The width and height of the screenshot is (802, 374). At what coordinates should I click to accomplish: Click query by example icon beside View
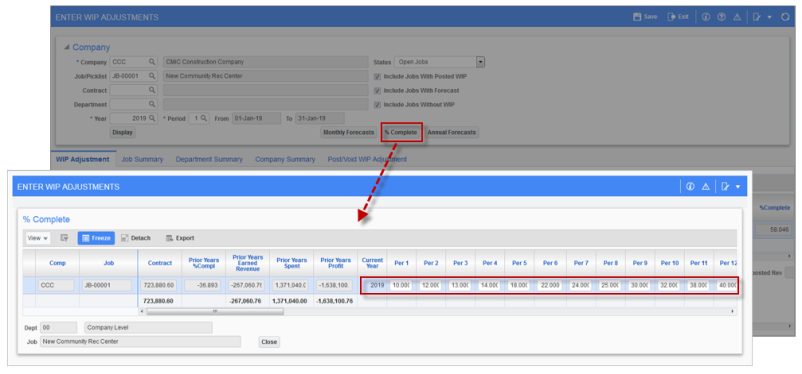[64, 238]
